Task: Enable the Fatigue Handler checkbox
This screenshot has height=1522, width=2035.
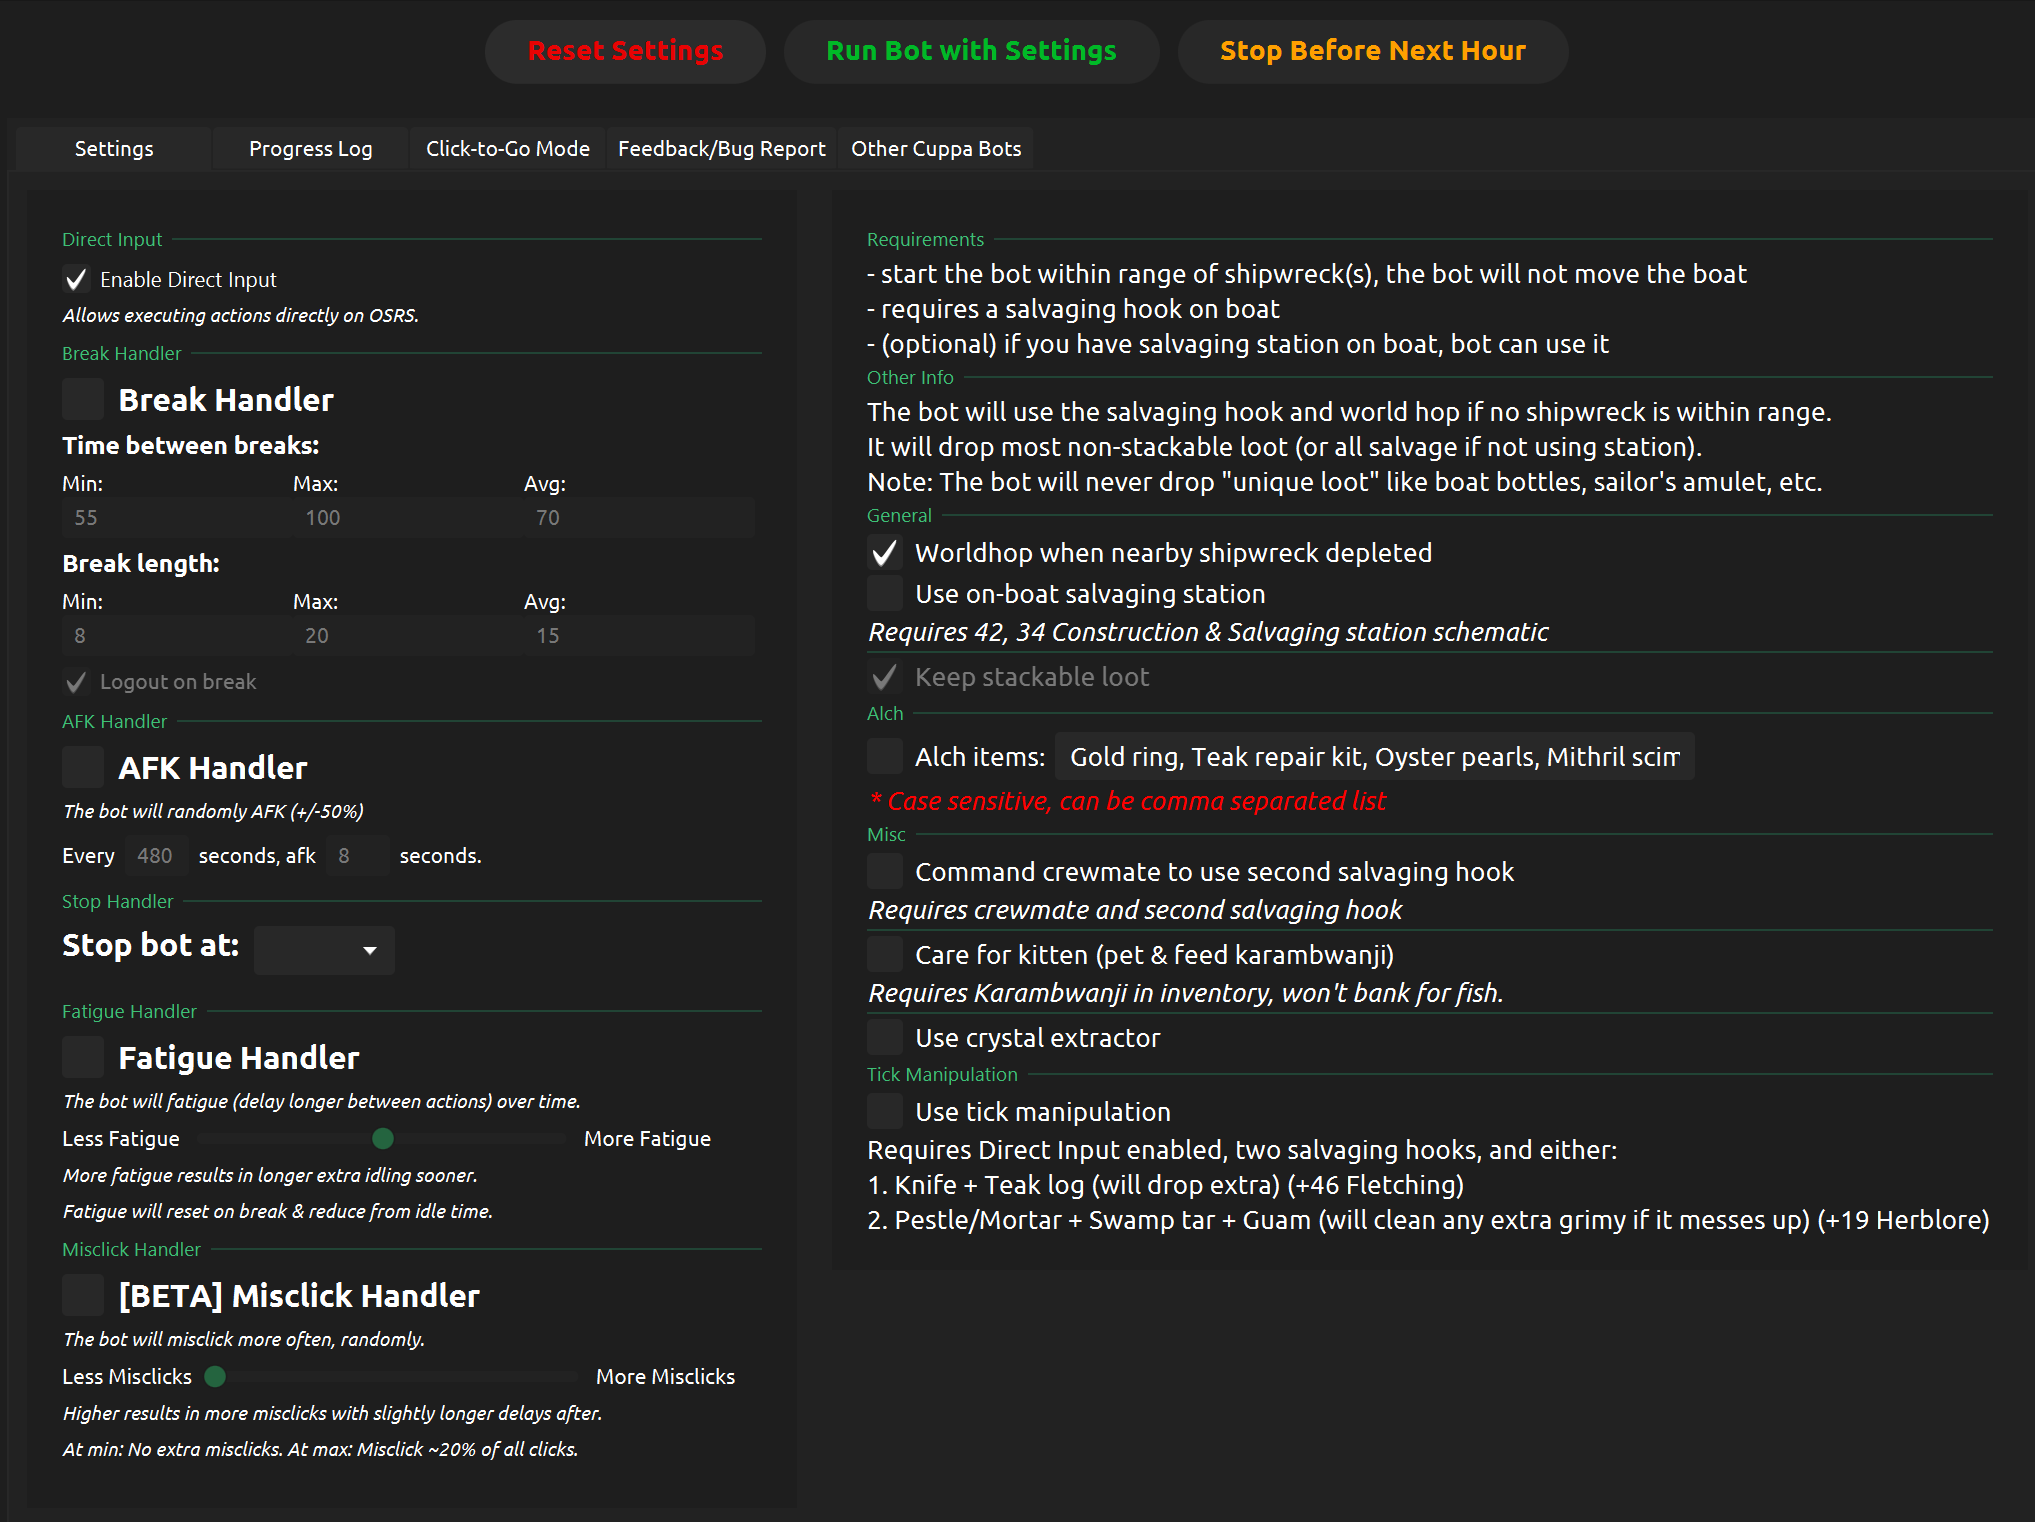Action: coord(83,1057)
